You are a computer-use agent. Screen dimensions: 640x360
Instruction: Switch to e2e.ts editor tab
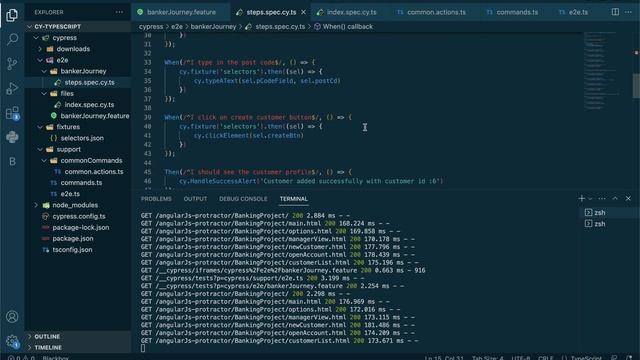click(x=578, y=12)
